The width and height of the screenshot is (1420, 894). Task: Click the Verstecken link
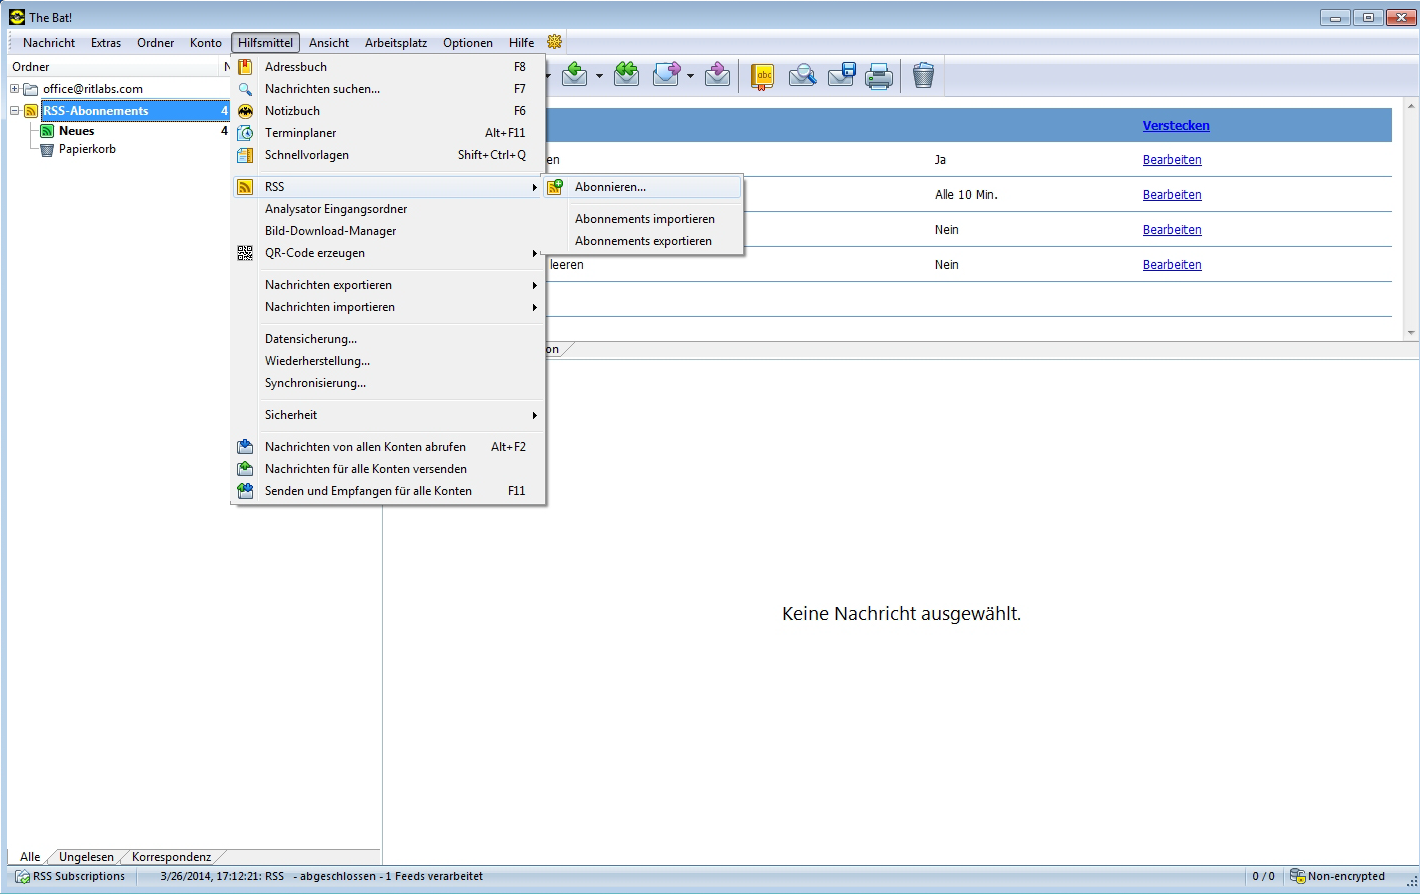tap(1176, 126)
